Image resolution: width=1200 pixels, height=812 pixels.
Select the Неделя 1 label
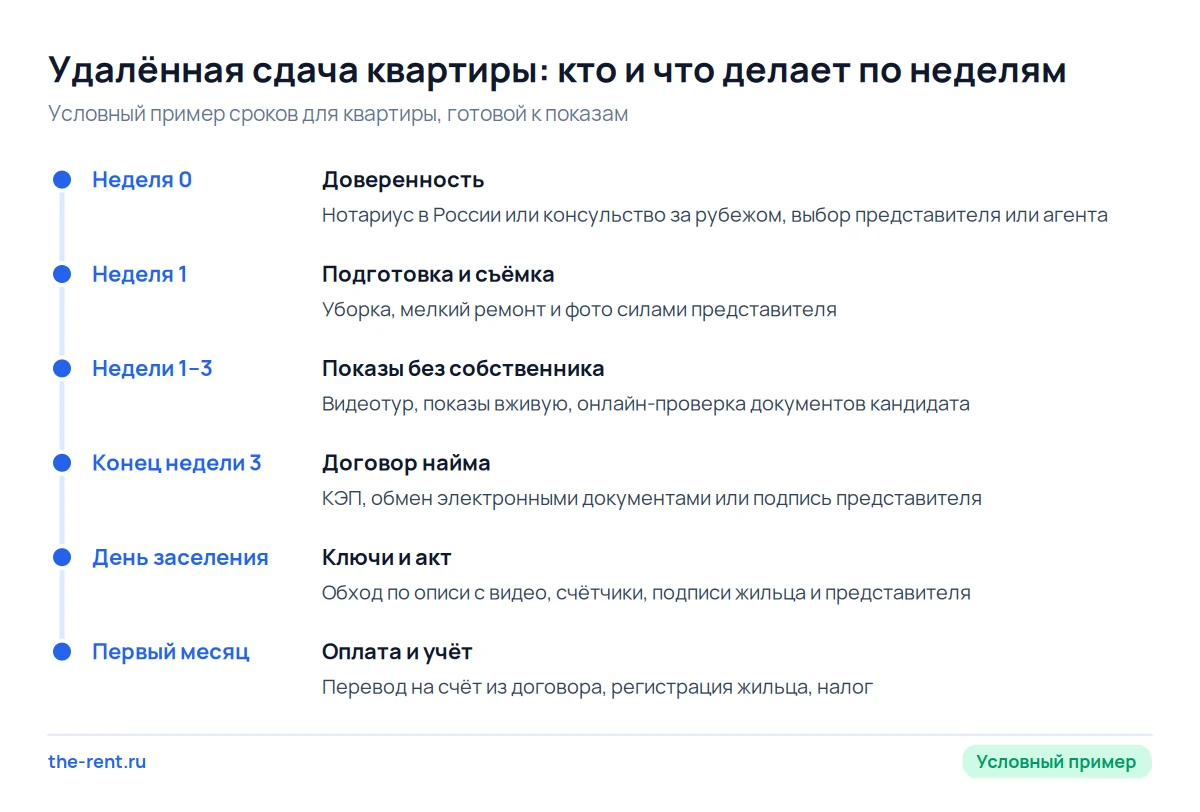pos(140,274)
